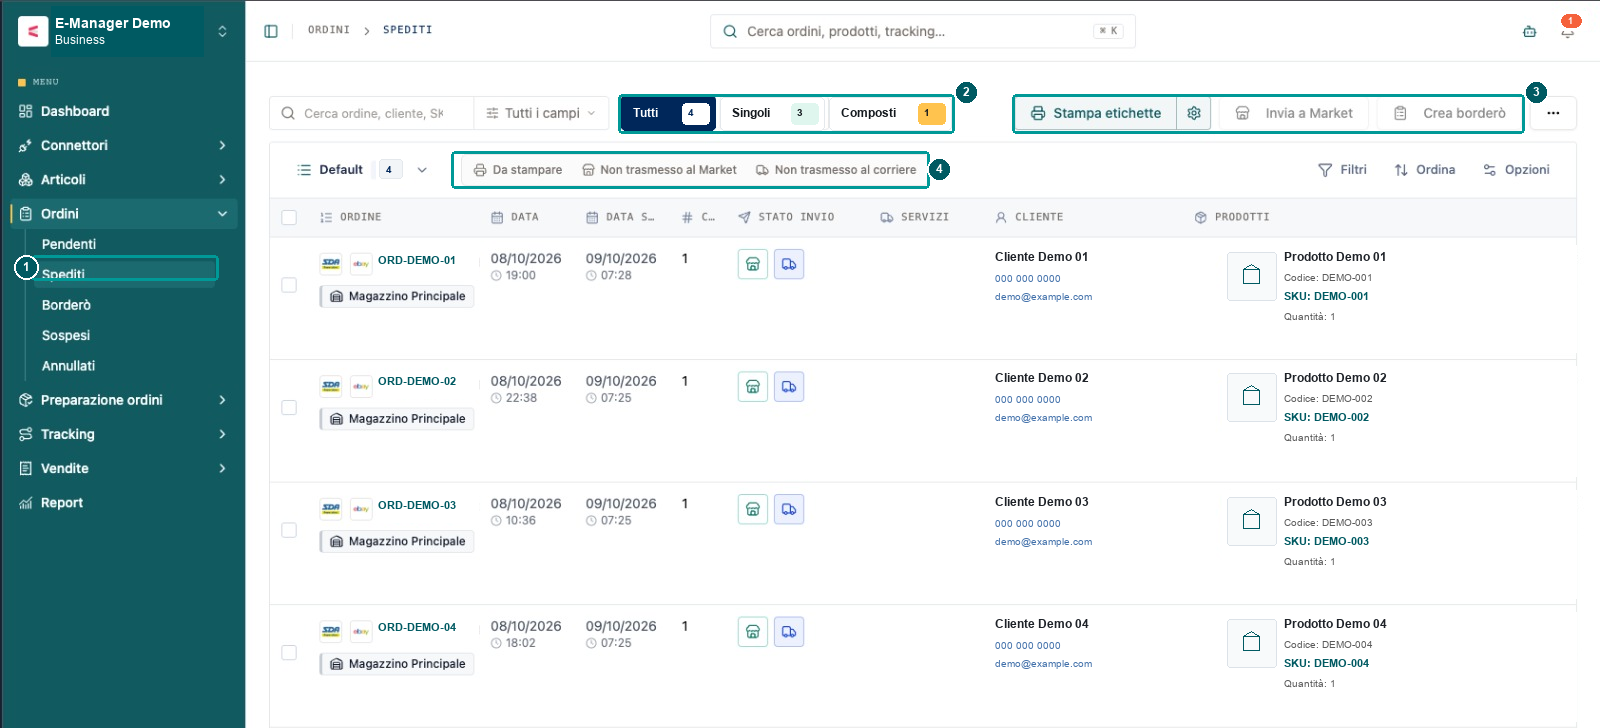Switch to the Composti tab
The width and height of the screenshot is (1600, 728).
coord(891,113)
